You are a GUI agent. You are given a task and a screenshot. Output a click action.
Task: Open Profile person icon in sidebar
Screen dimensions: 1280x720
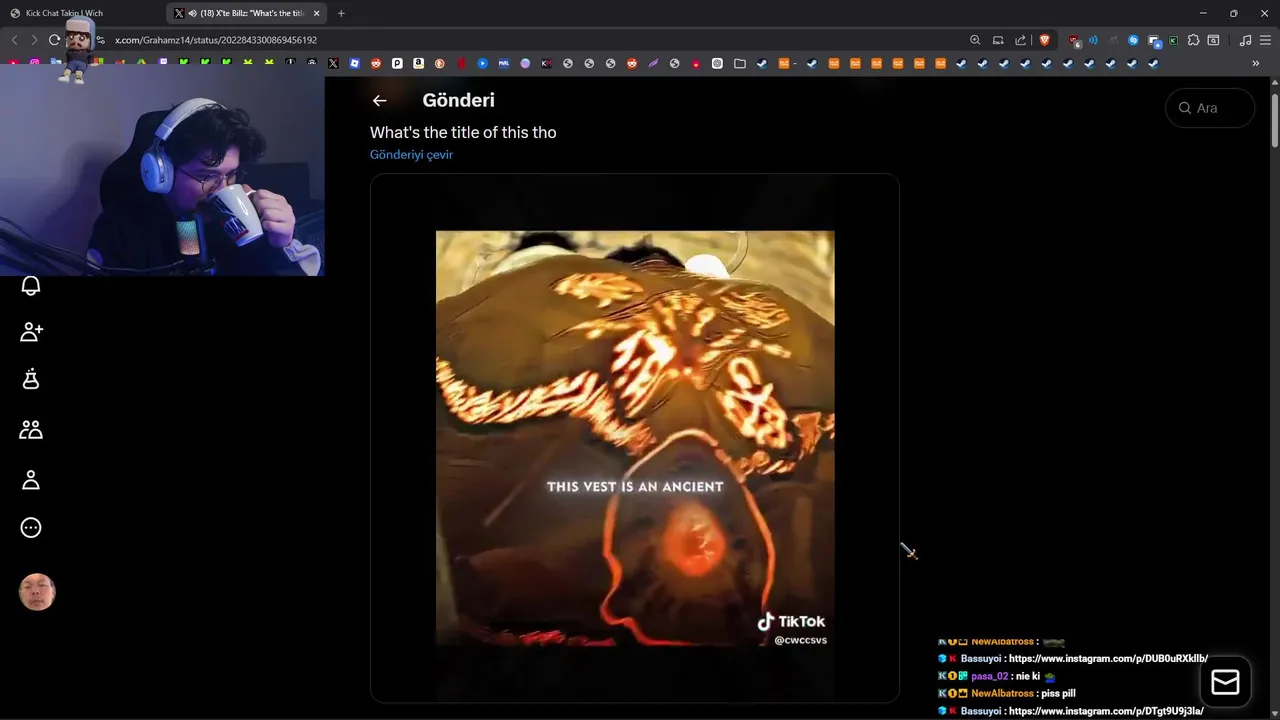tap(31, 480)
